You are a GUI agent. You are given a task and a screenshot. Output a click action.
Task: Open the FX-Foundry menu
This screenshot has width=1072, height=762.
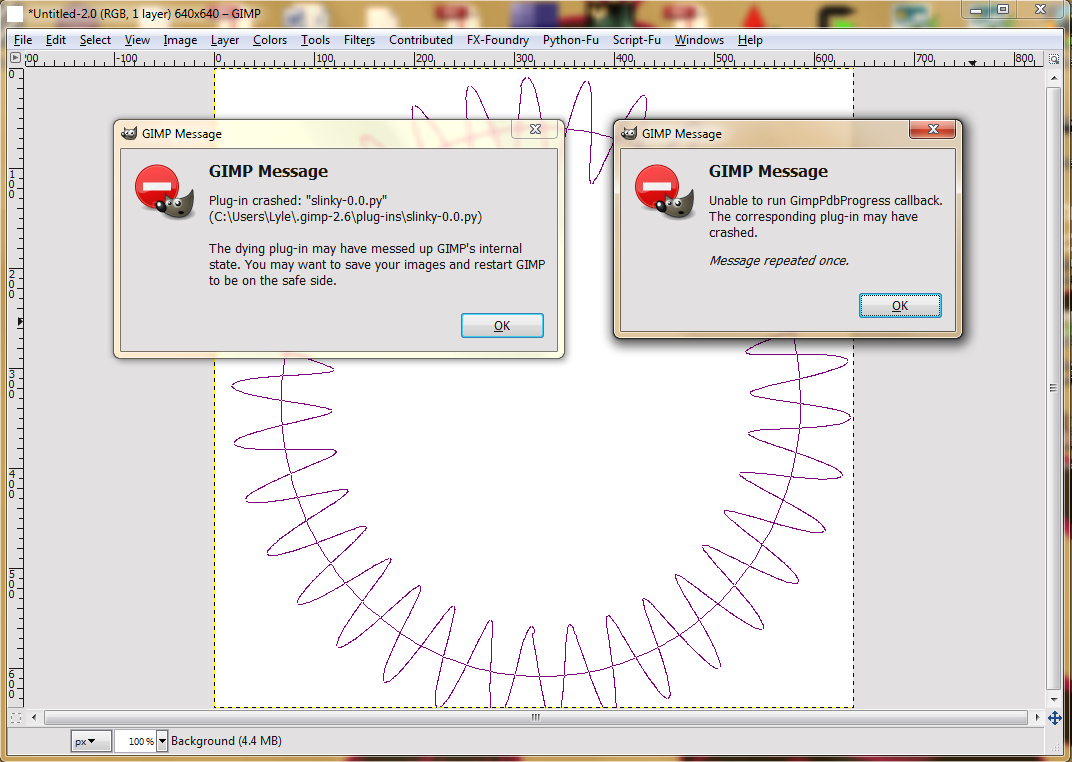498,40
